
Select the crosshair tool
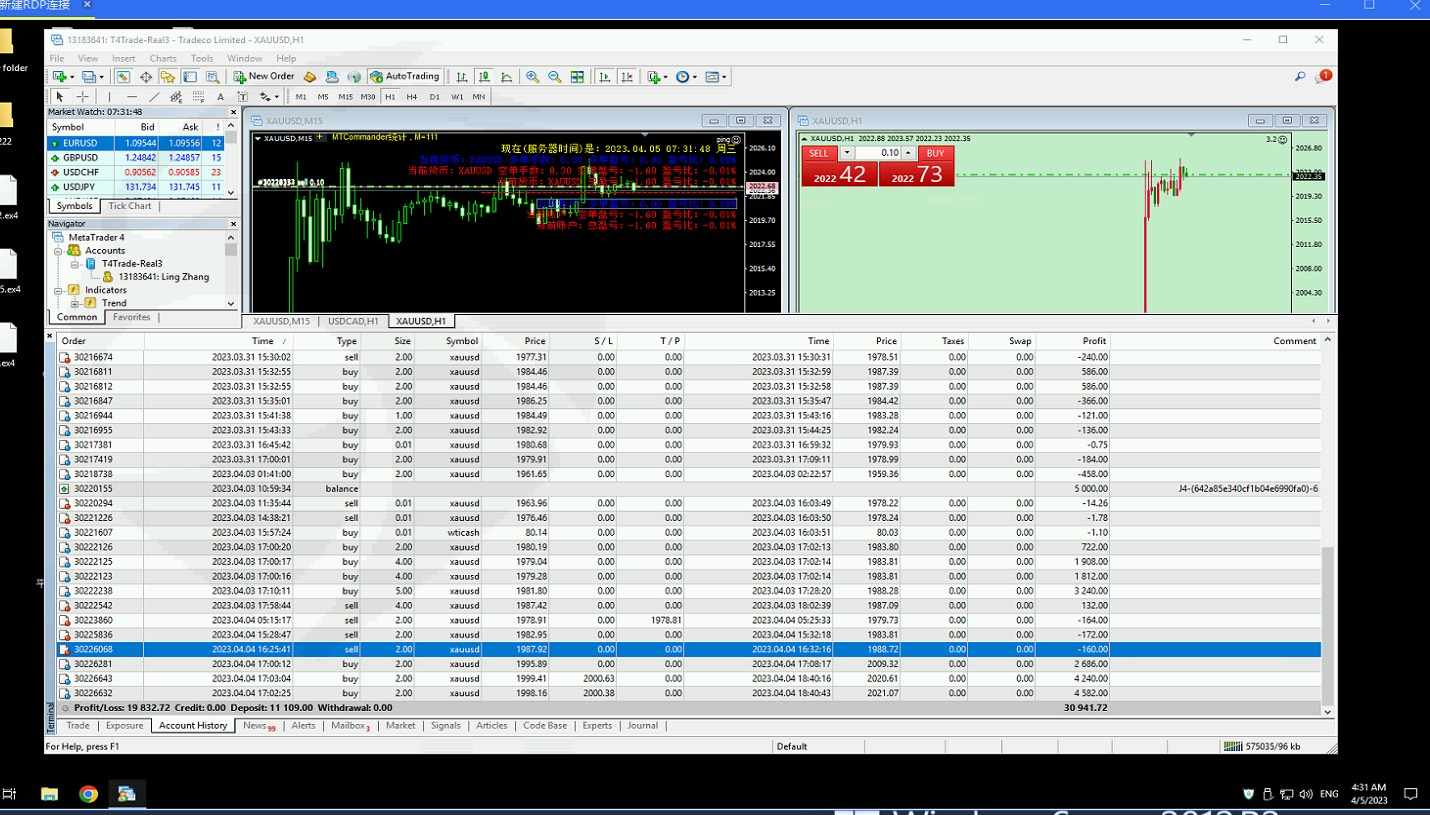(82, 97)
